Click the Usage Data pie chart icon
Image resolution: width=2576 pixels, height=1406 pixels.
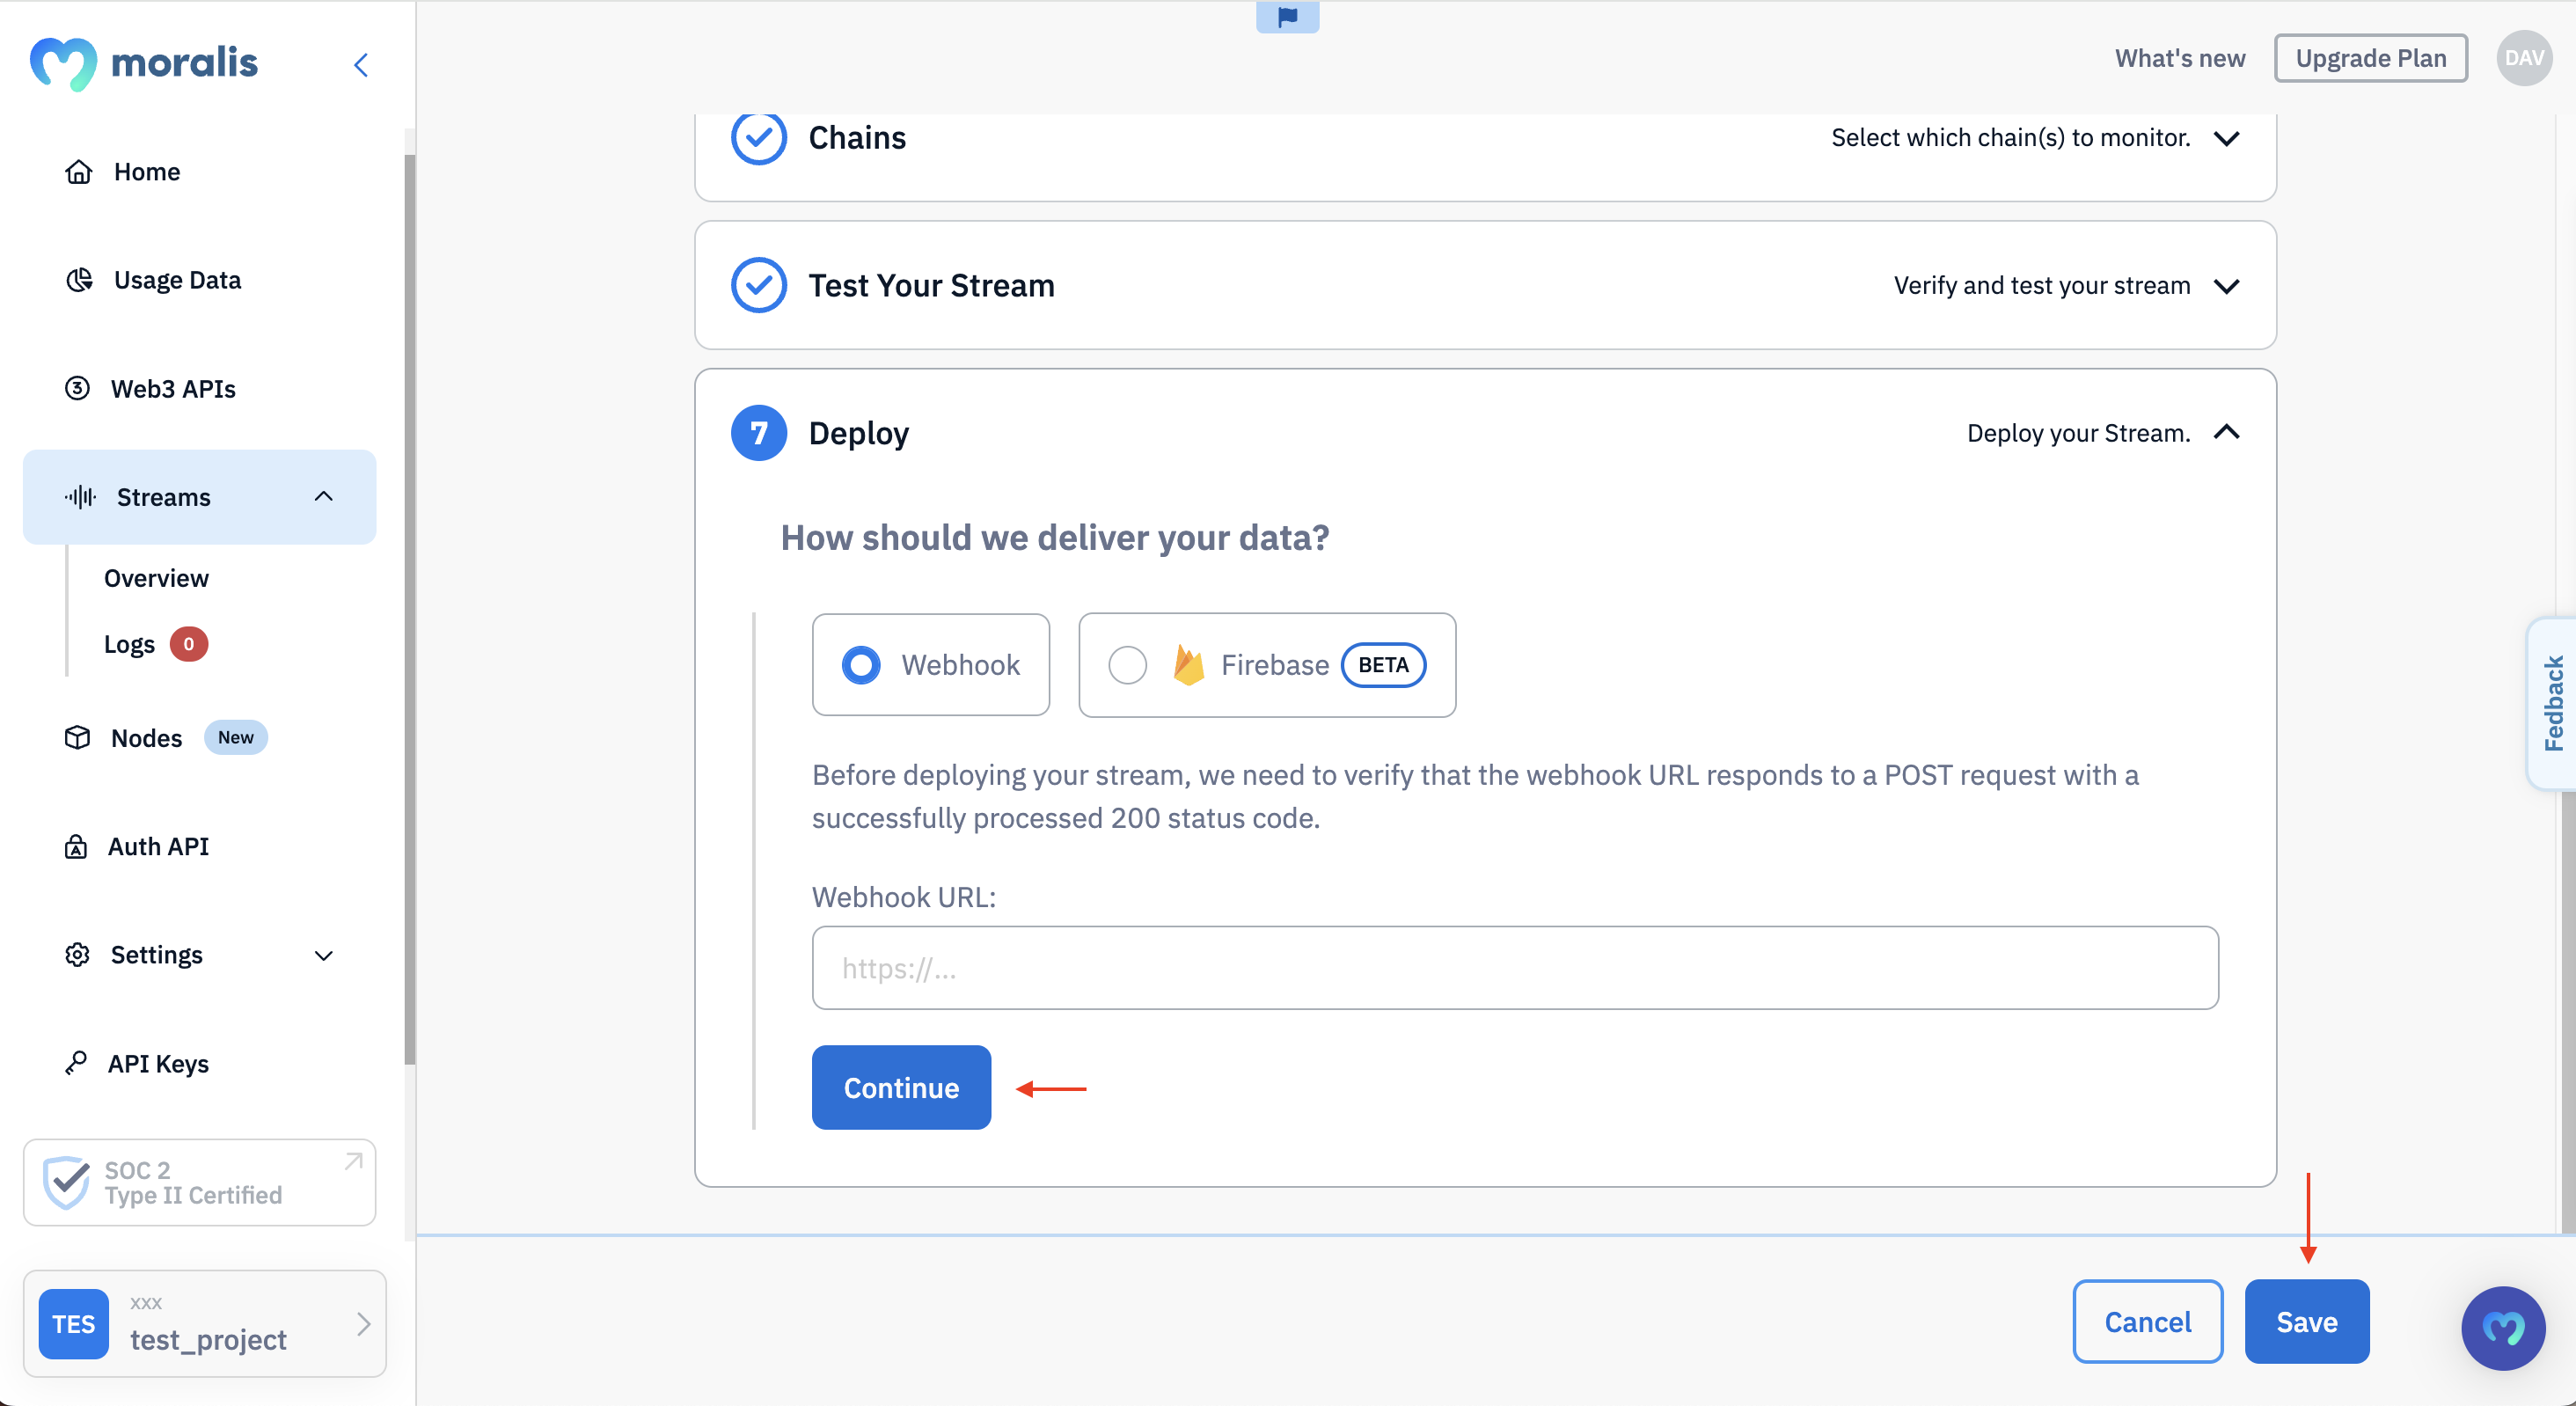79,280
